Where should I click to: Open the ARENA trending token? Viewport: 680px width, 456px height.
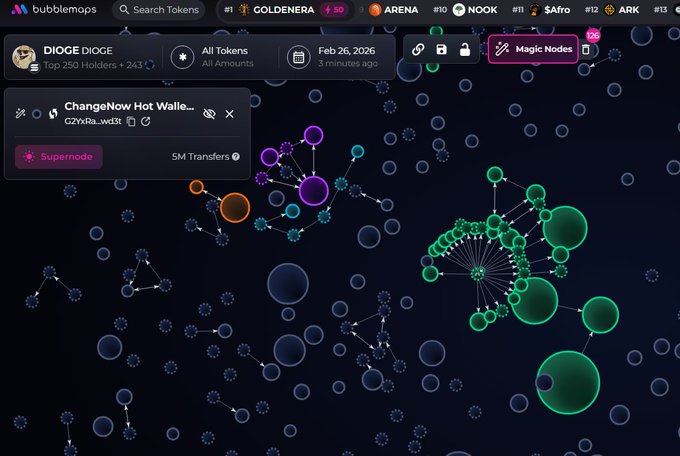point(393,10)
